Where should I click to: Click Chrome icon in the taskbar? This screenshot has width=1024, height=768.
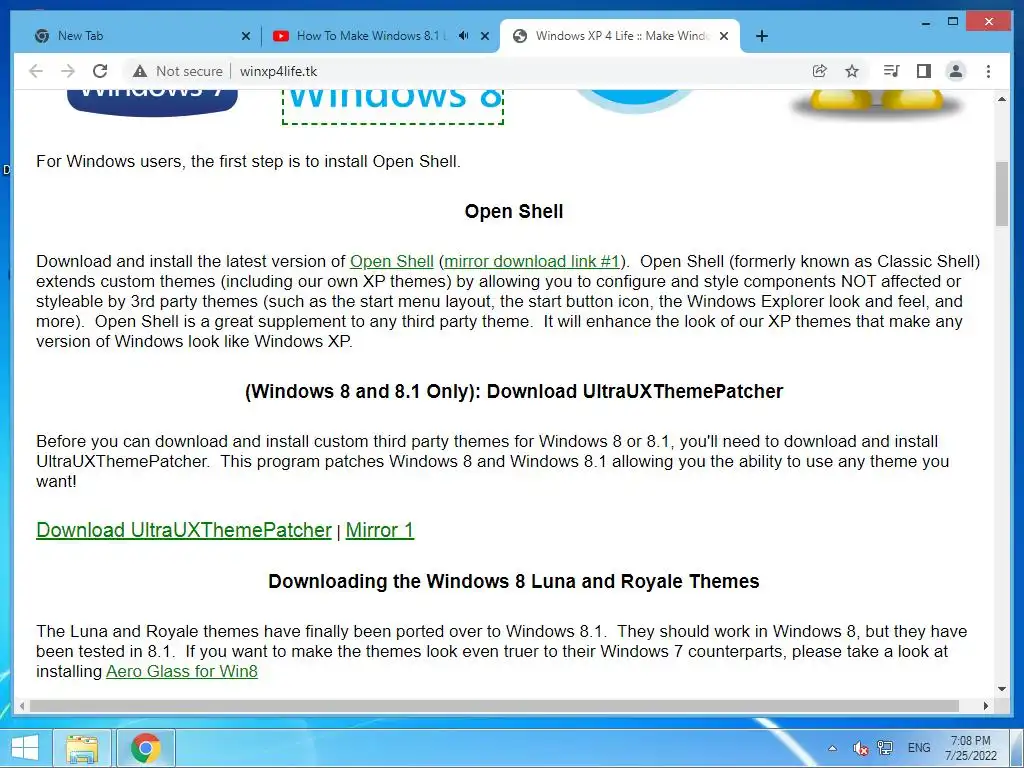pyautogui.click(x=146, y=748)
